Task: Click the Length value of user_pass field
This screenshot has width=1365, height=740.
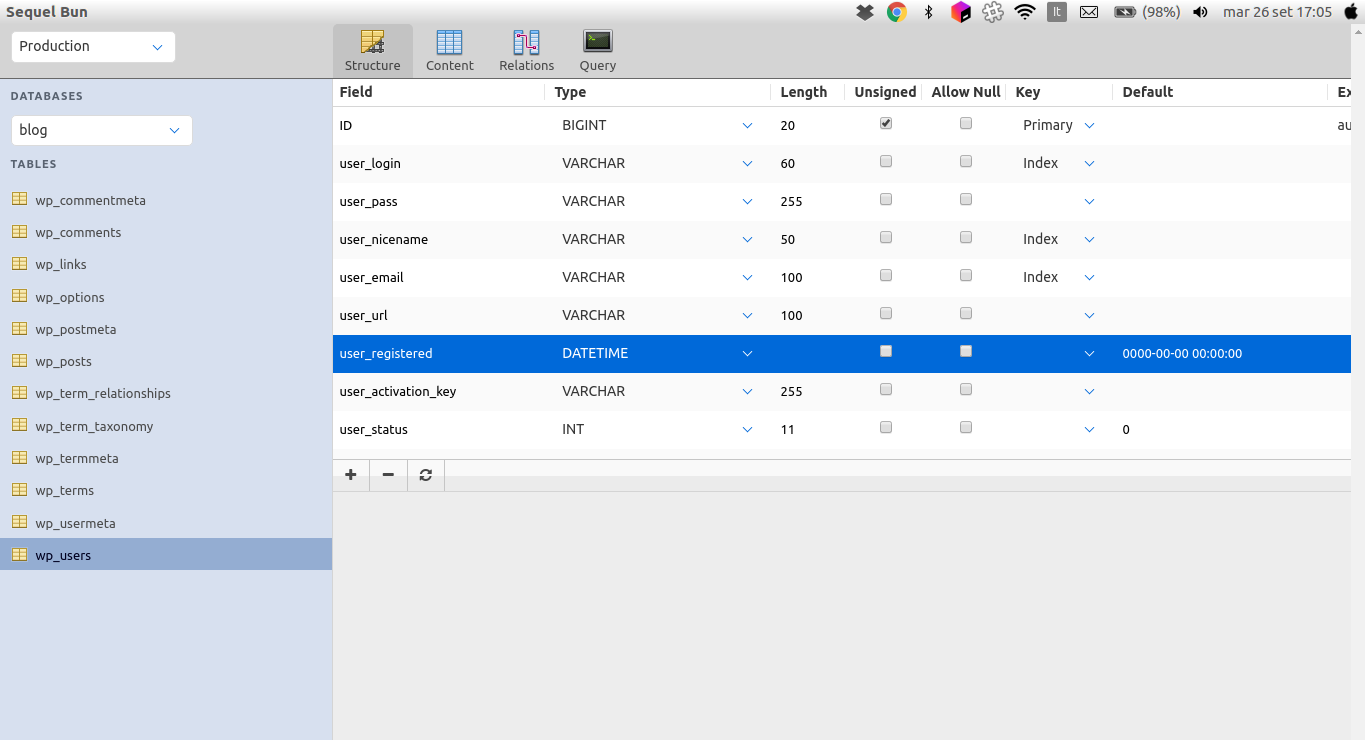Action: (791, 201)
